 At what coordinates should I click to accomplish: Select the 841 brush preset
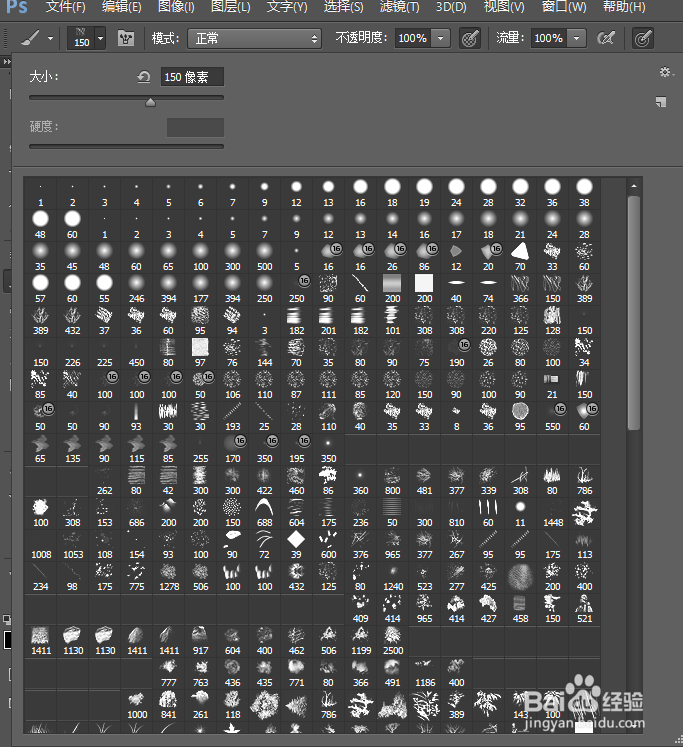click(x=169, y=705)
